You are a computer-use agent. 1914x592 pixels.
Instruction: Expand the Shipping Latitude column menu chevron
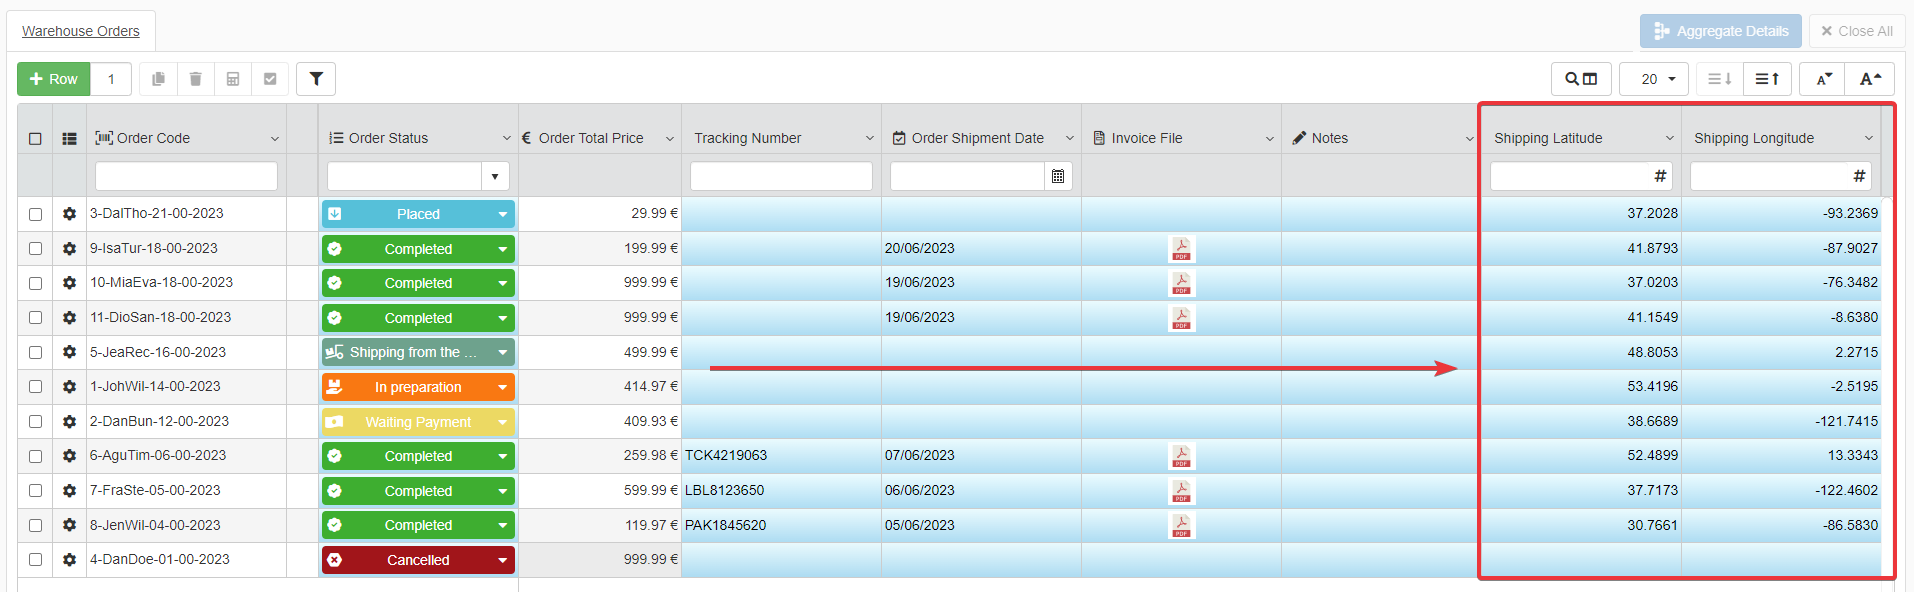(1669, 139)
